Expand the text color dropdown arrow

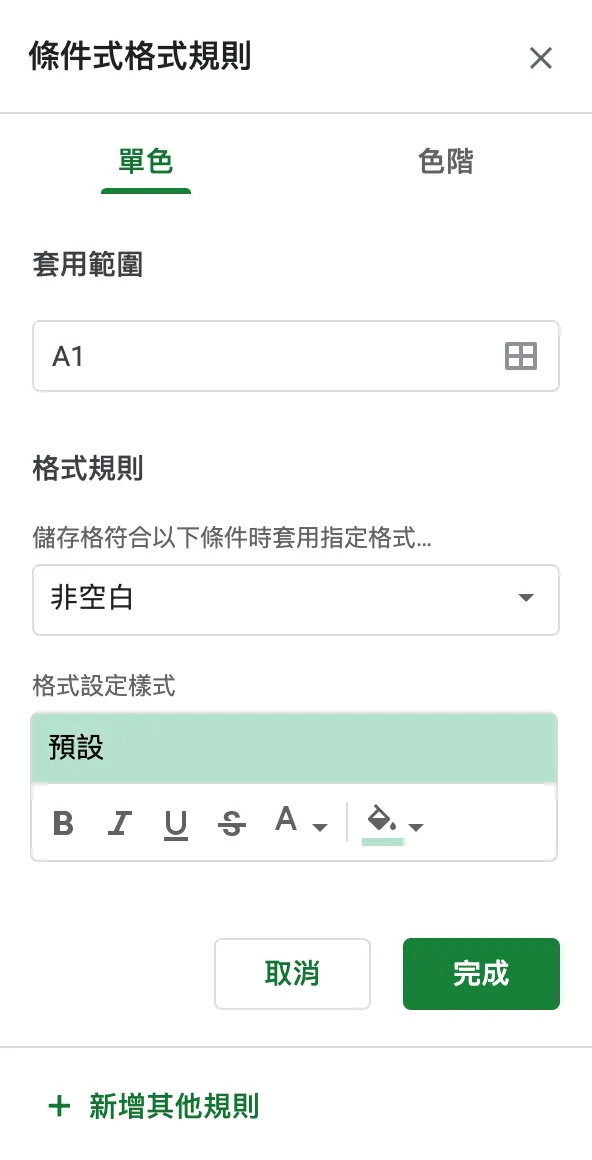tap(318, 826)
